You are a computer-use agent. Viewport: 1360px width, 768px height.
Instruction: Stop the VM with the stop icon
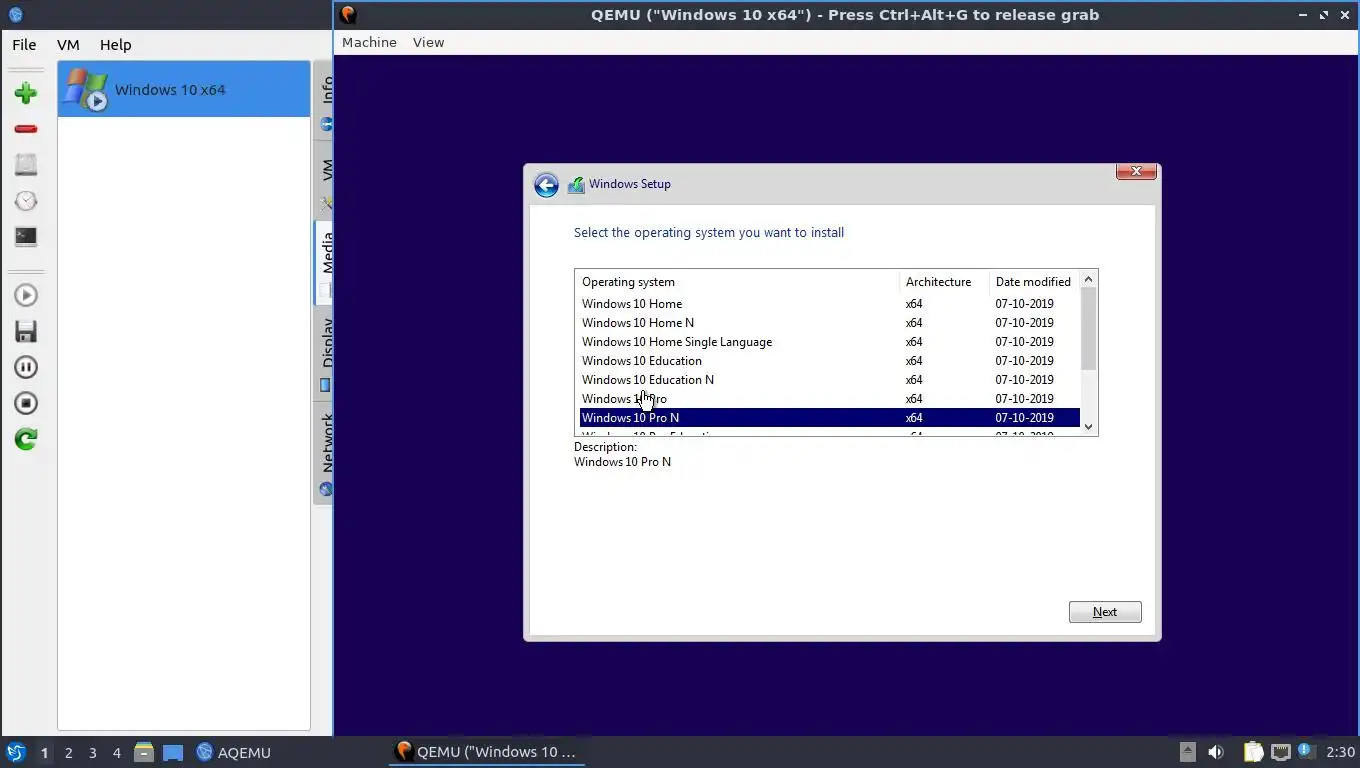26,403
